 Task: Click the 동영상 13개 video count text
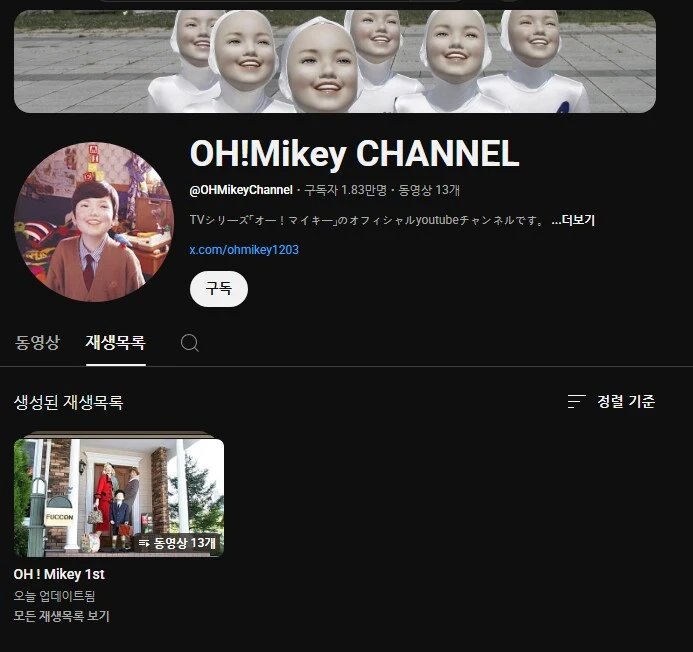[x=429, y=190]
